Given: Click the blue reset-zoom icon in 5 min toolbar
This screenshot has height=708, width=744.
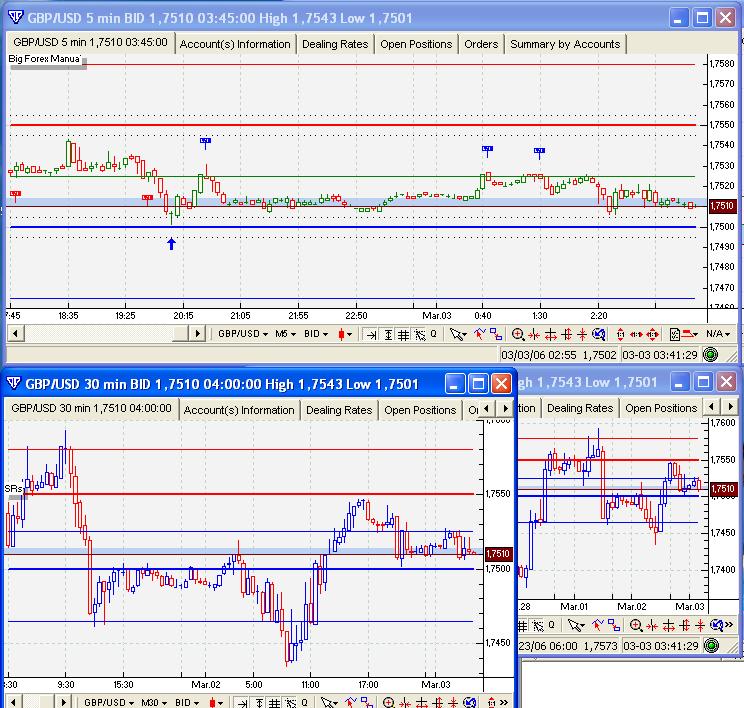Looking at the screenshot, I should pos(598,334).
